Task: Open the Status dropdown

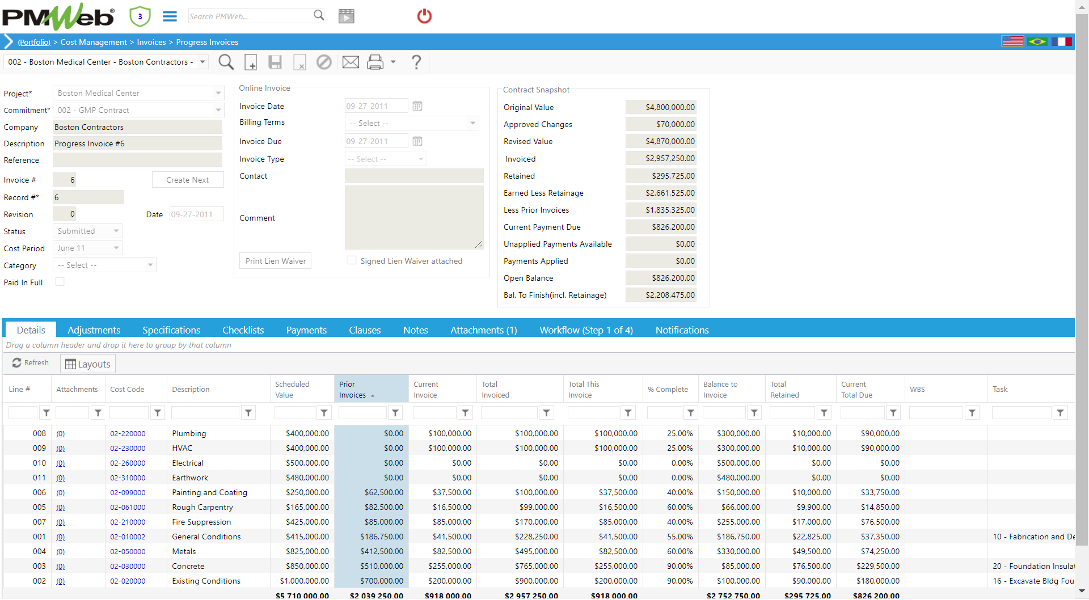Action: [x=116, y=231]
